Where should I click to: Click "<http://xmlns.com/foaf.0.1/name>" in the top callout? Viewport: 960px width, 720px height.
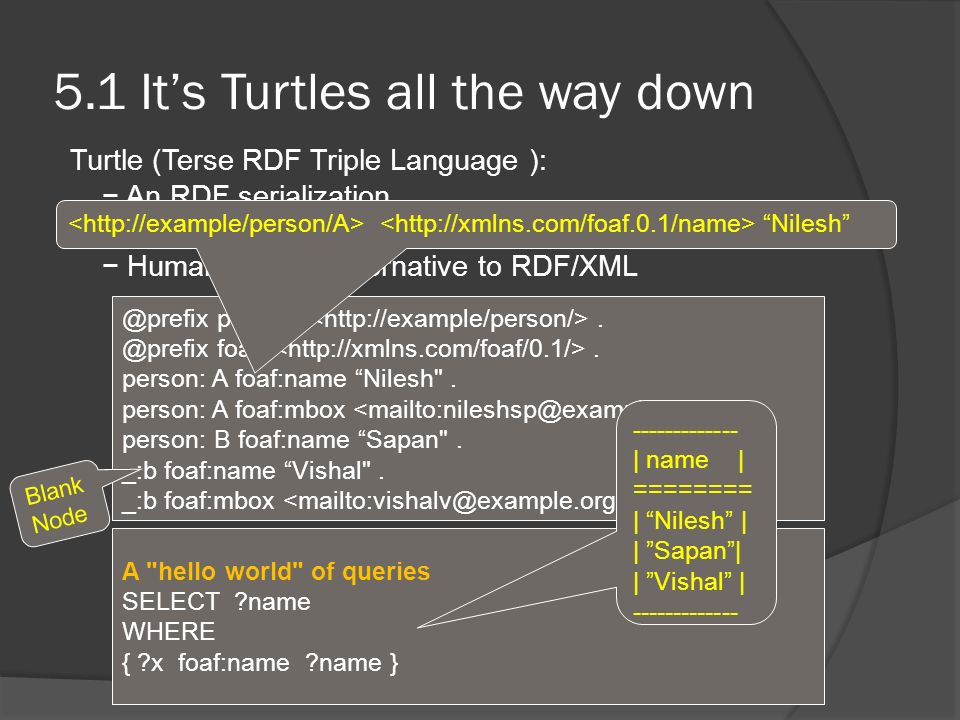click(567, 223)
